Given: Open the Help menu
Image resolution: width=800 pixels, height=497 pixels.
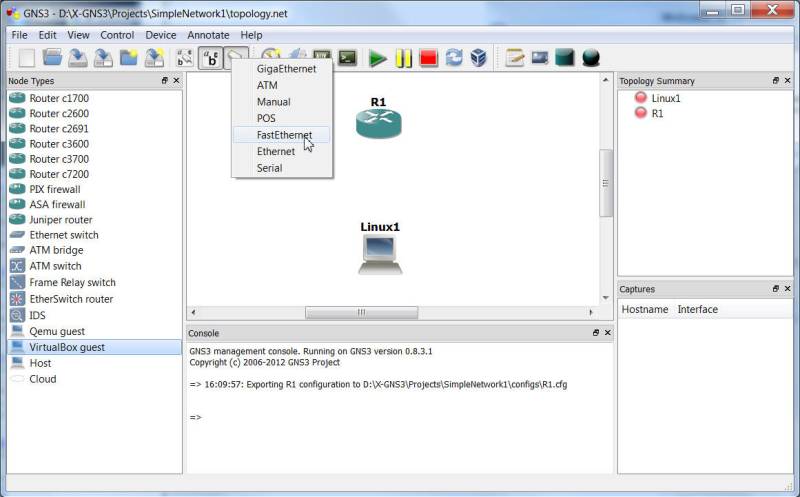Looking at the screenshot, I should 252,35.
